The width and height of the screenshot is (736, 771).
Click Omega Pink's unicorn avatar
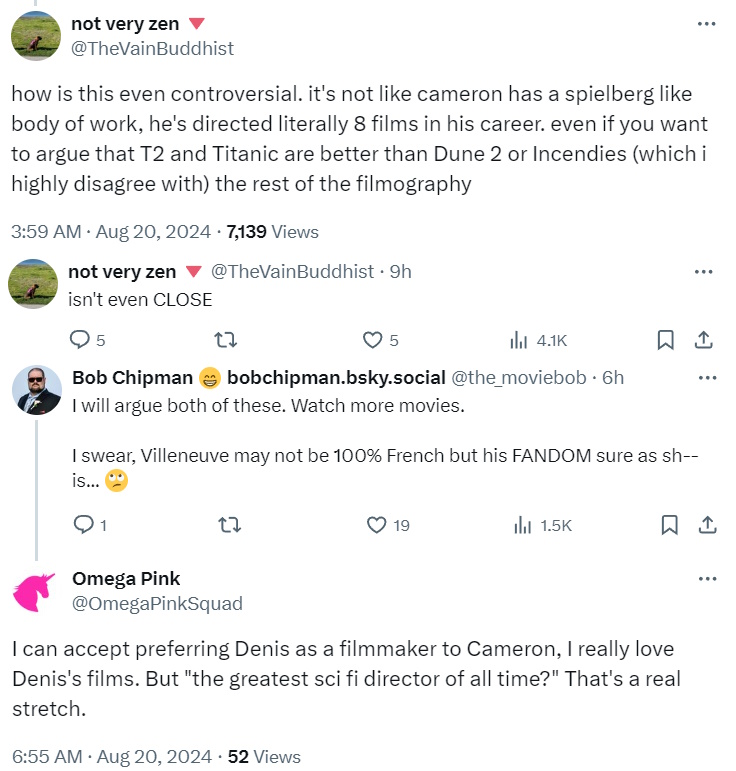point(37,591)
